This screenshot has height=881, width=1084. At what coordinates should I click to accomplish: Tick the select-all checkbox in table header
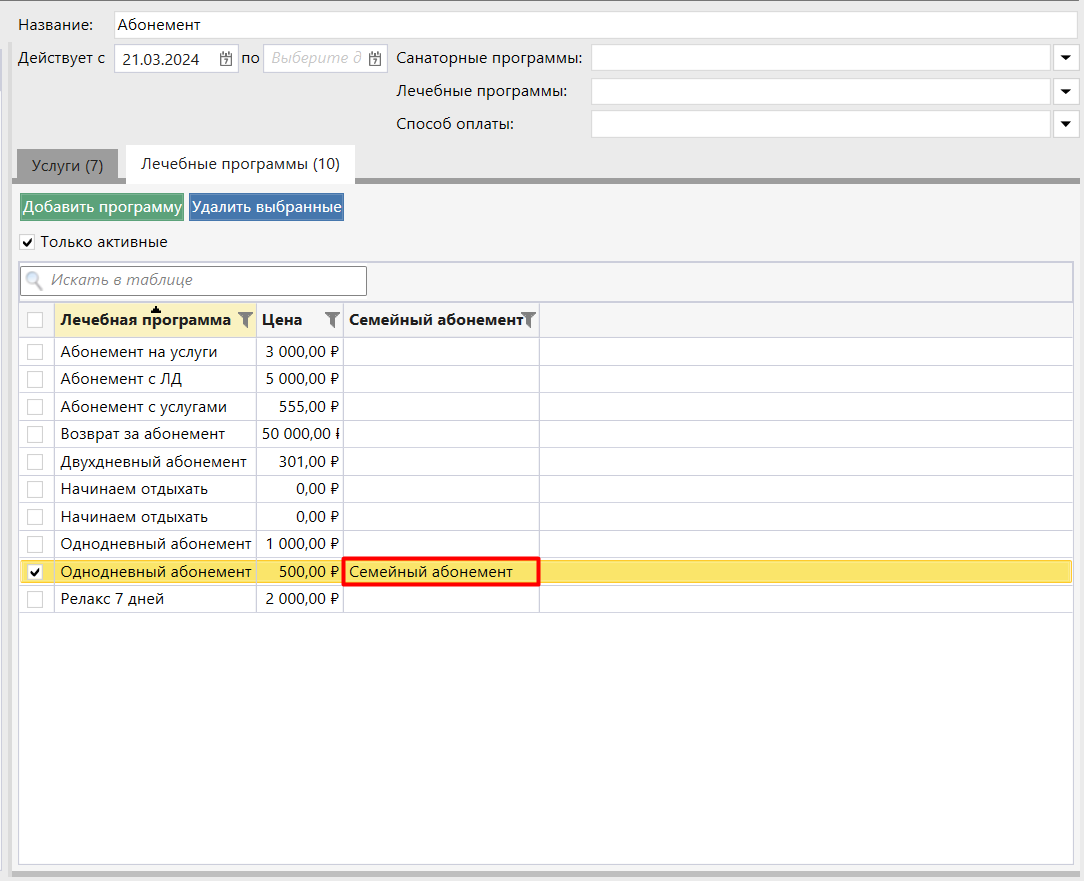tap(36, 320)
